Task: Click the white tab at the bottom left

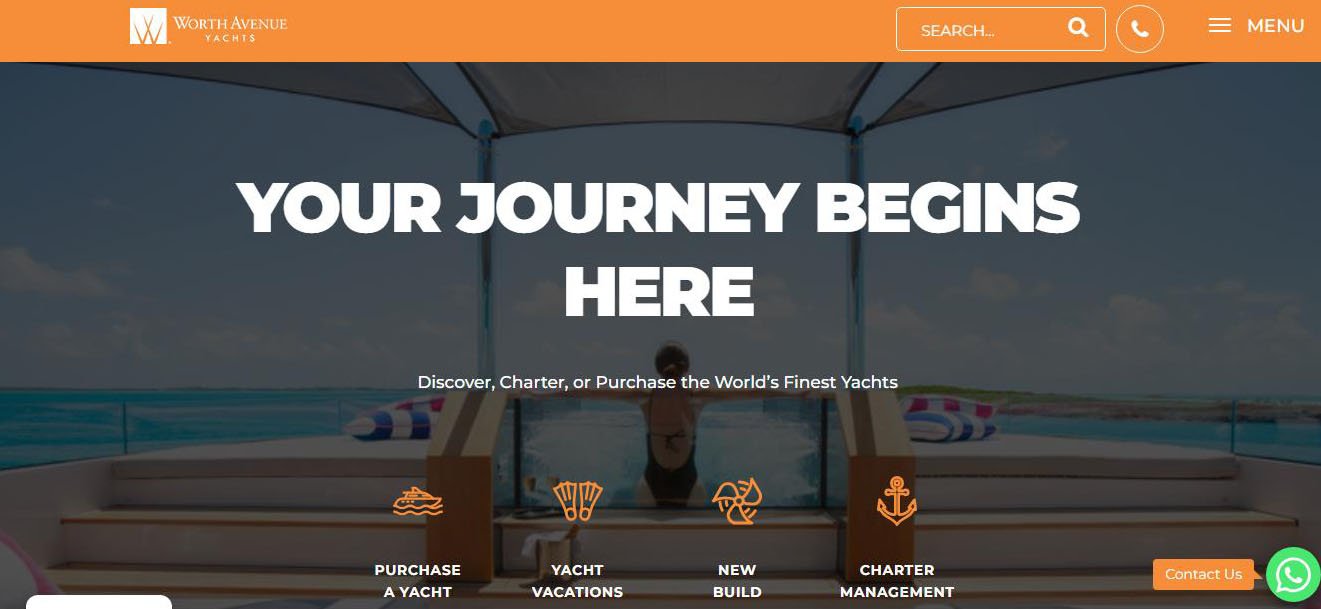Action: click(x=98, y=602)
